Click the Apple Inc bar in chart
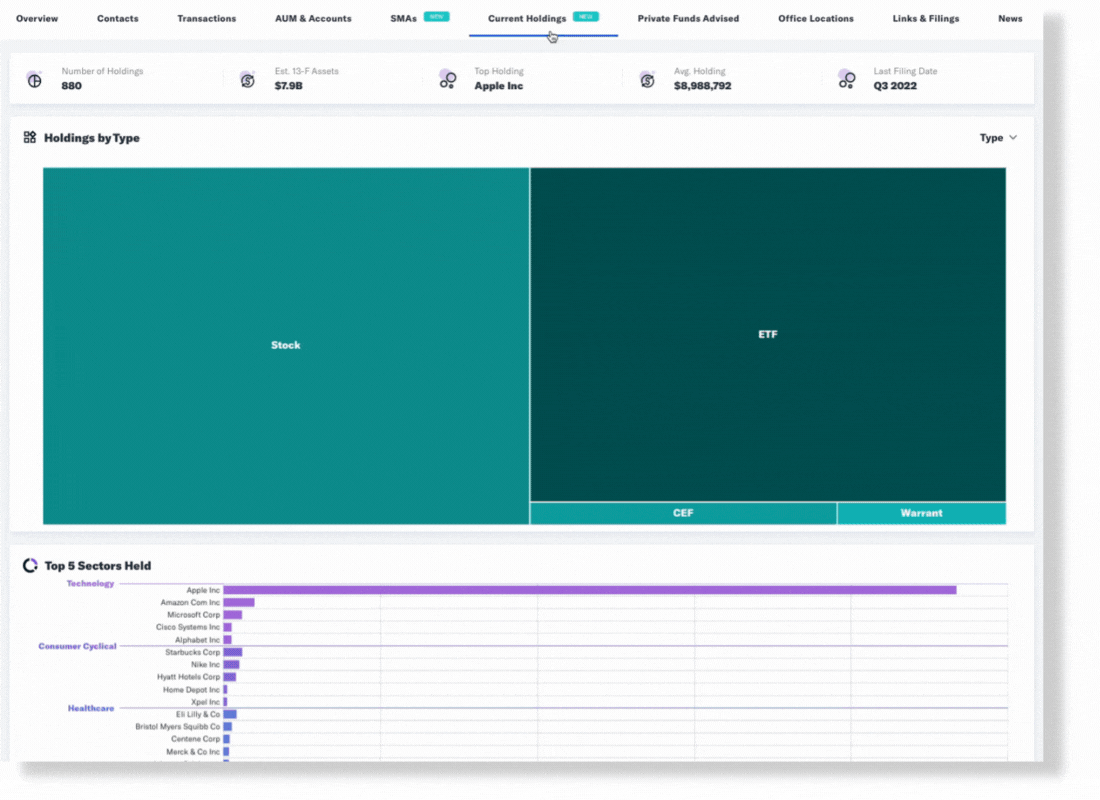This screenshot has height=800, width=1100. [x=590, y=590]
